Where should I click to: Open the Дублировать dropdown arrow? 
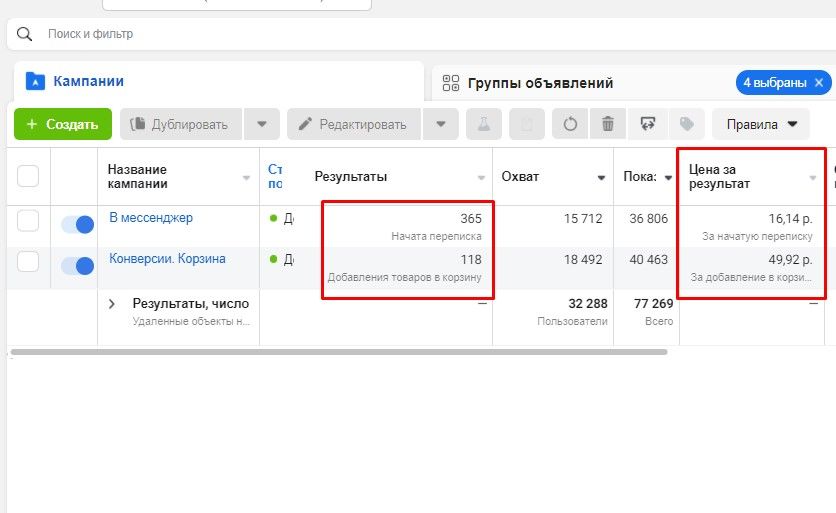click(x=262, y=124)
